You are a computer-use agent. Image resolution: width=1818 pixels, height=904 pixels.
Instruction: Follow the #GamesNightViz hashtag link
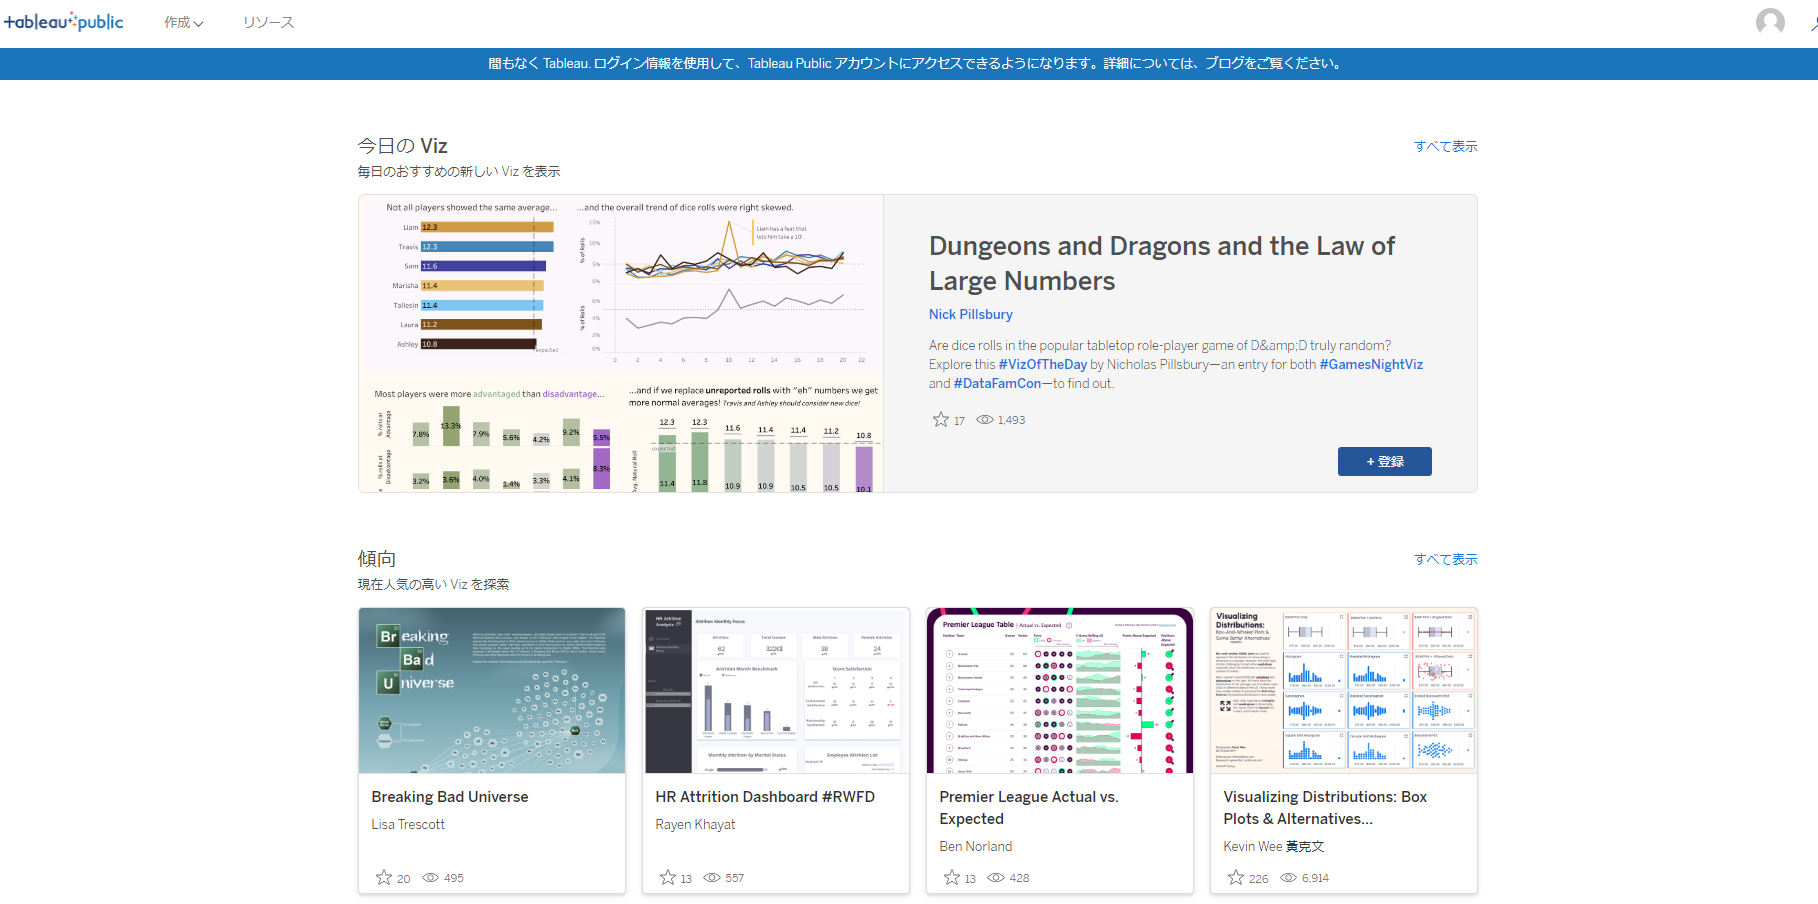click(x=1371, y=365)
